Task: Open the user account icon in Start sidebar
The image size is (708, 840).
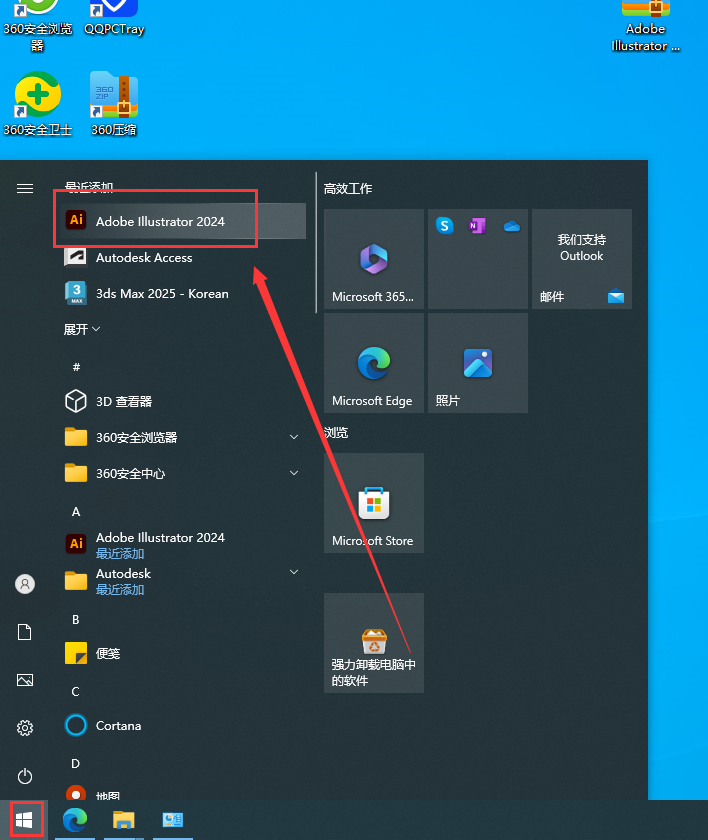Action: (25, 583)
